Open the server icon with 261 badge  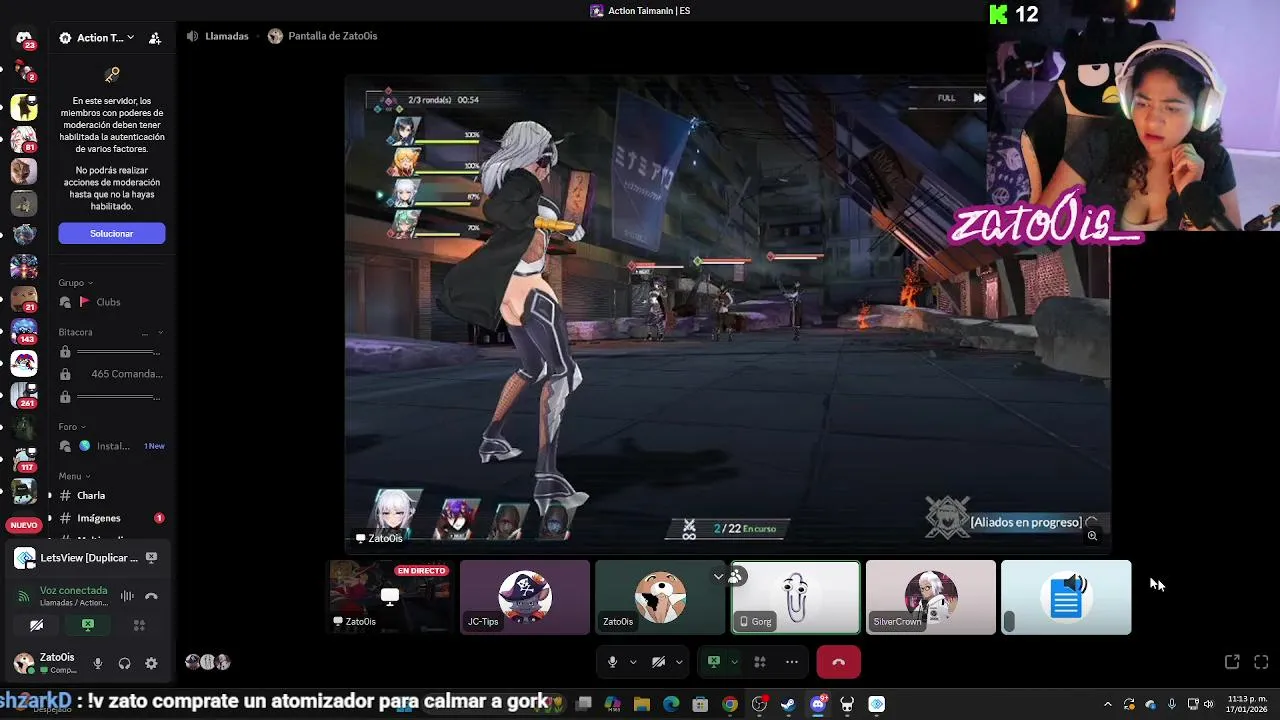pyautogui.click(x=24, y=394)
